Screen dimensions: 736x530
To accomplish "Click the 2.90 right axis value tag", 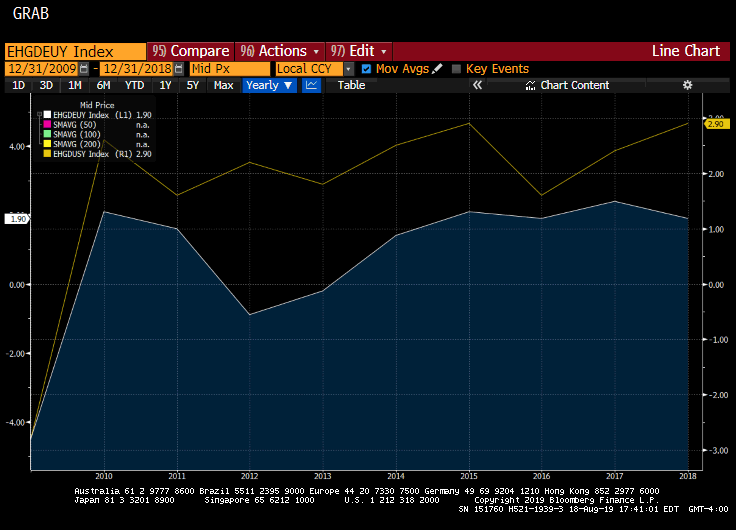I will [716, 124].
